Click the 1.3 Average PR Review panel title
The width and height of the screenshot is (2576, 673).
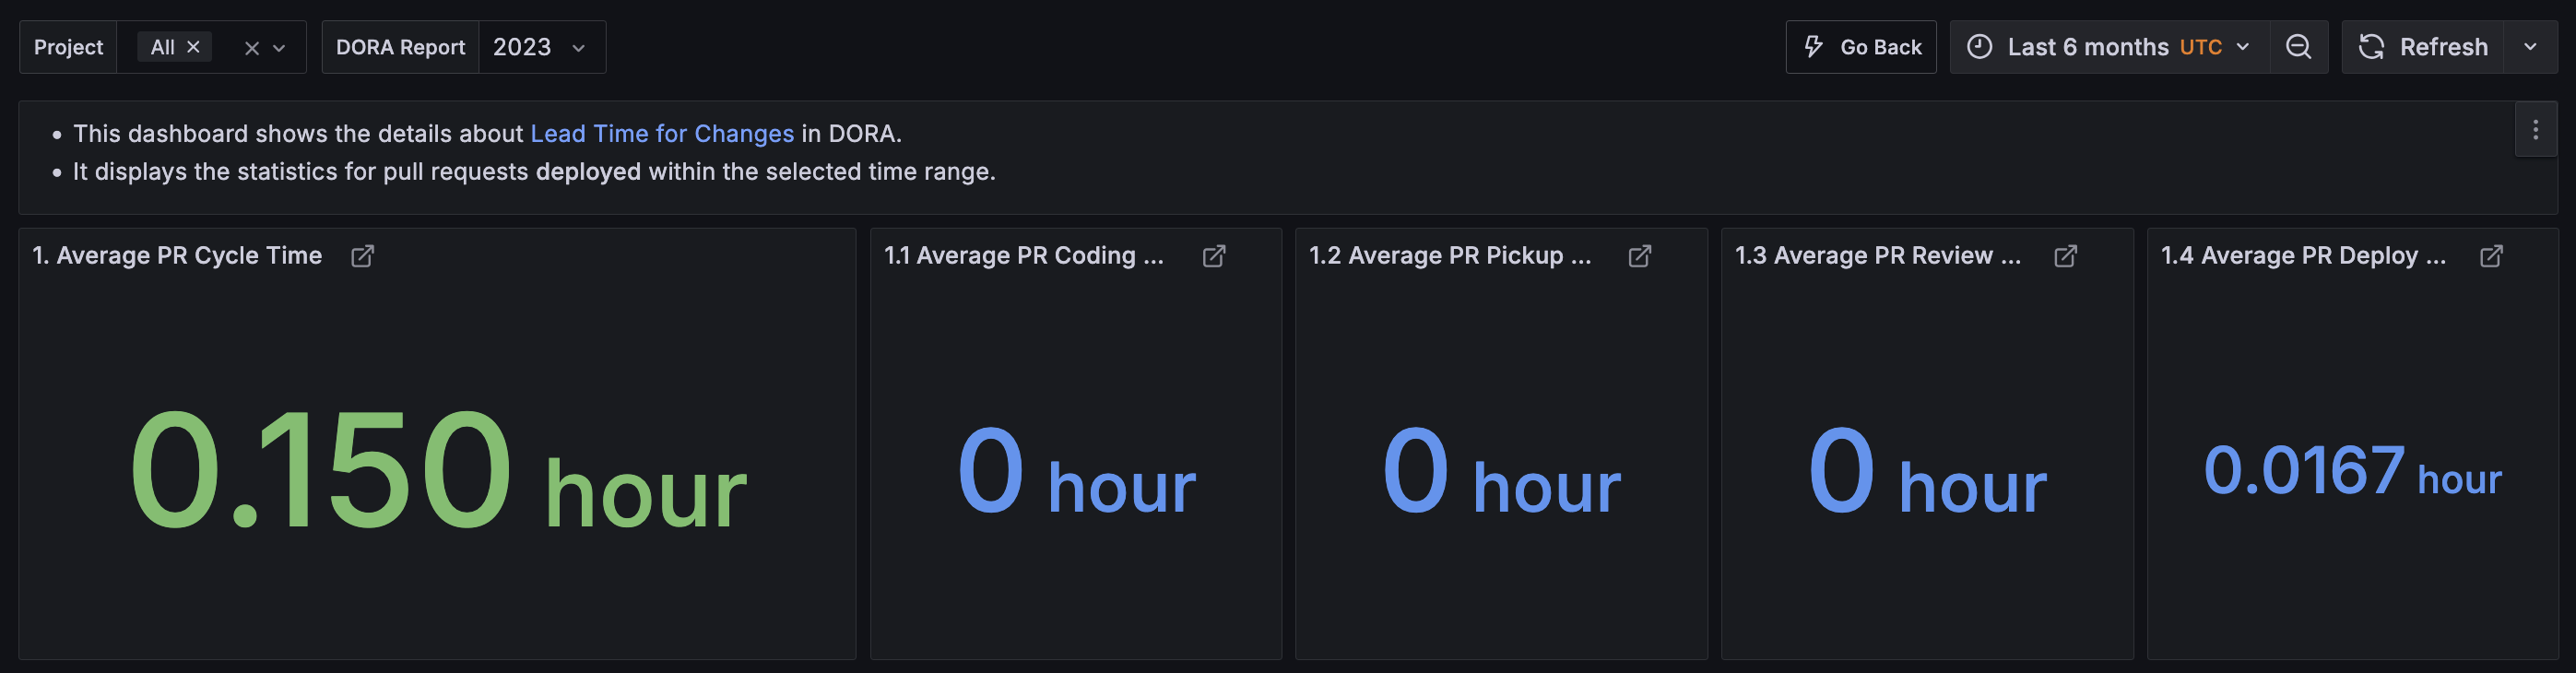pyautogui.click(x=1878, y=256)
